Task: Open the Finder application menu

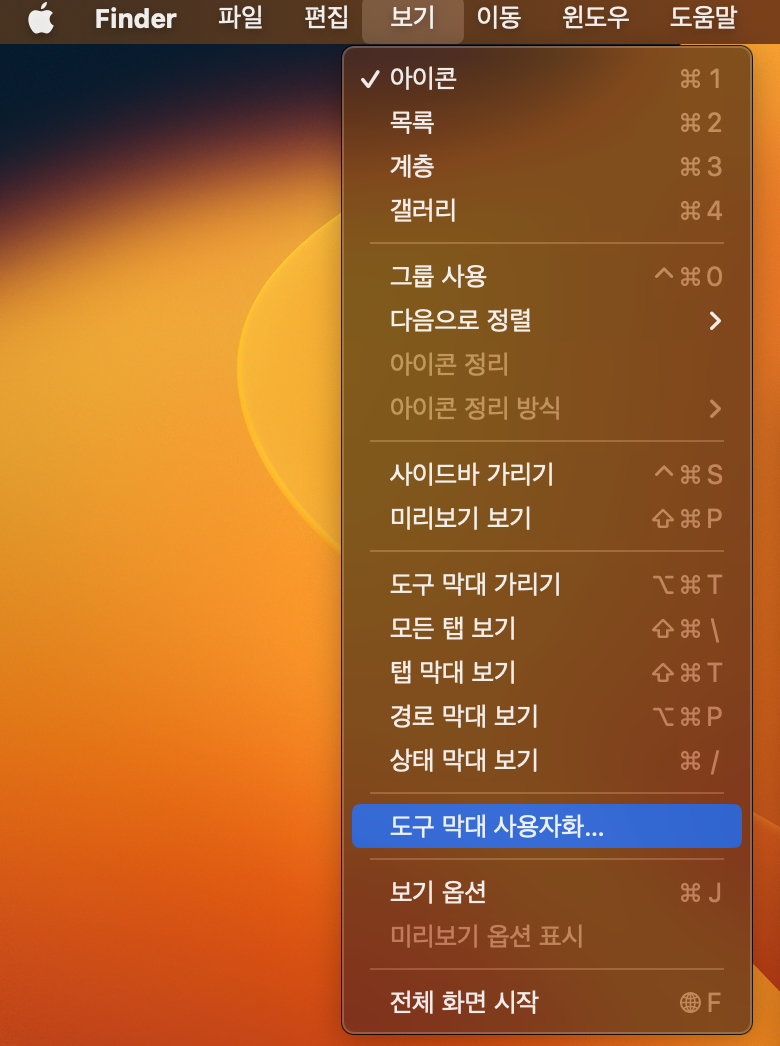Action: [x=135, y=18]
